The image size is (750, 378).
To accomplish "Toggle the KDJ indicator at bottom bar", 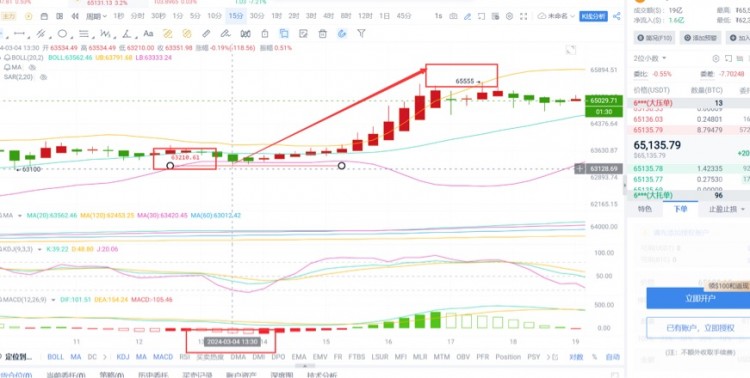I will click(123, 357).
